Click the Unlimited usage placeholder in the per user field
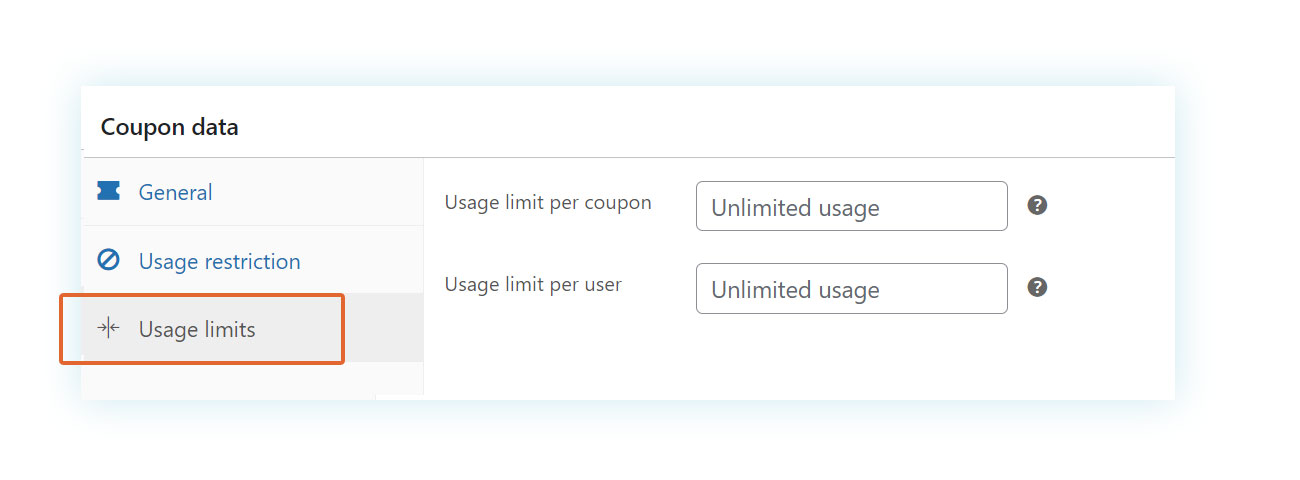The height and width of the screenshot is (480, 1300). tap(795, 290)
